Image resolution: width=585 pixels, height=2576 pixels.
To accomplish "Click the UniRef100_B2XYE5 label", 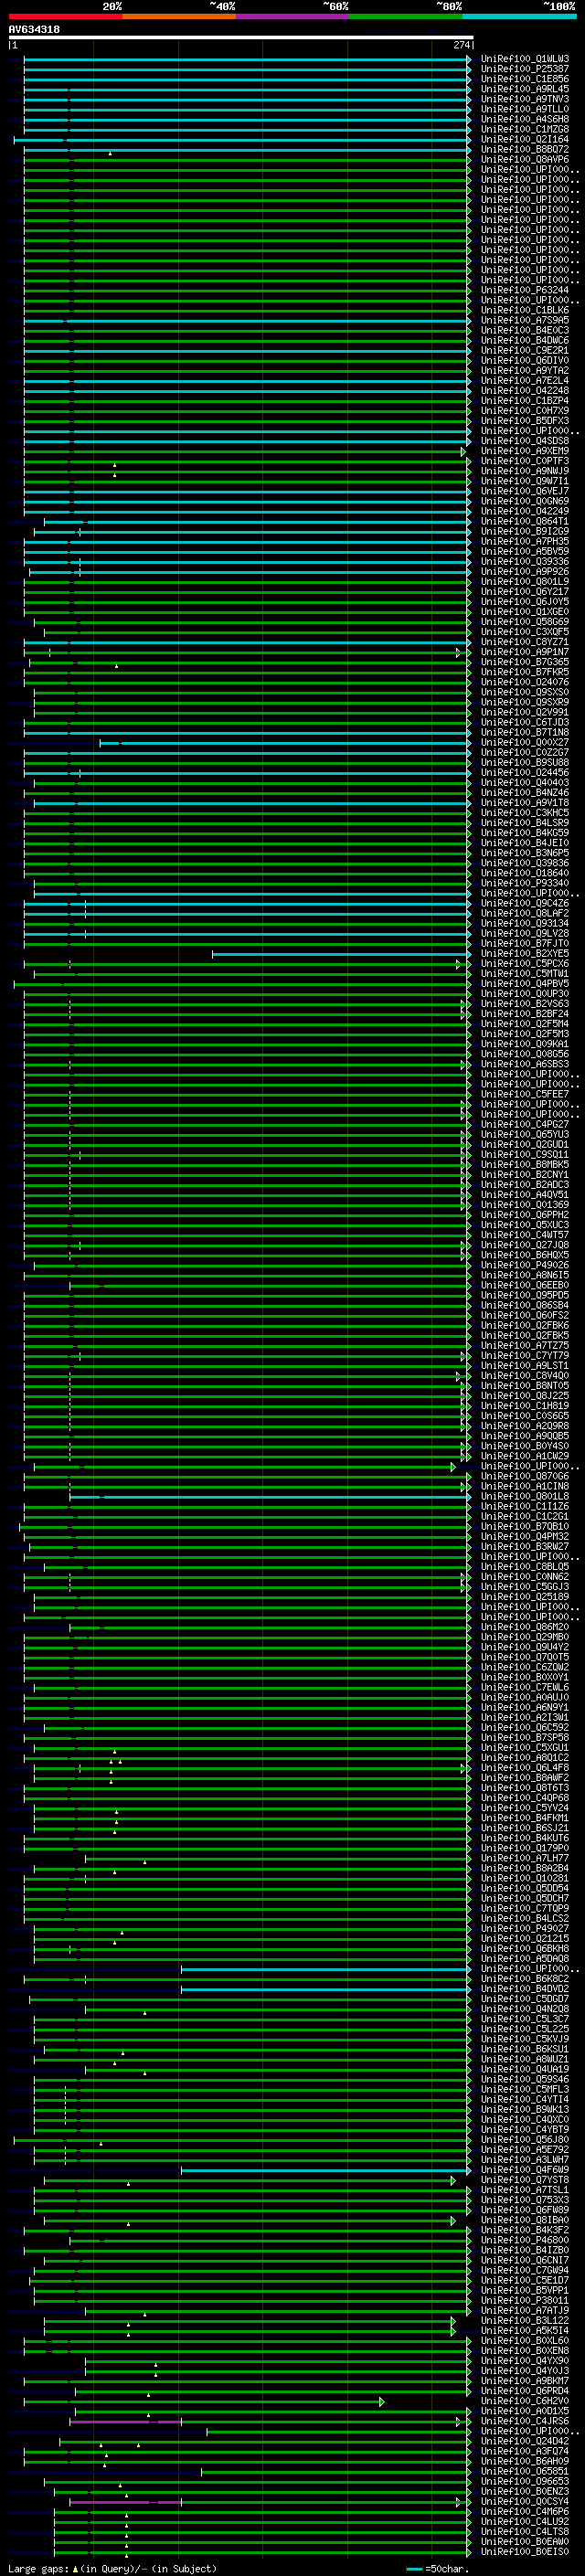I will (x=524, y=953).
